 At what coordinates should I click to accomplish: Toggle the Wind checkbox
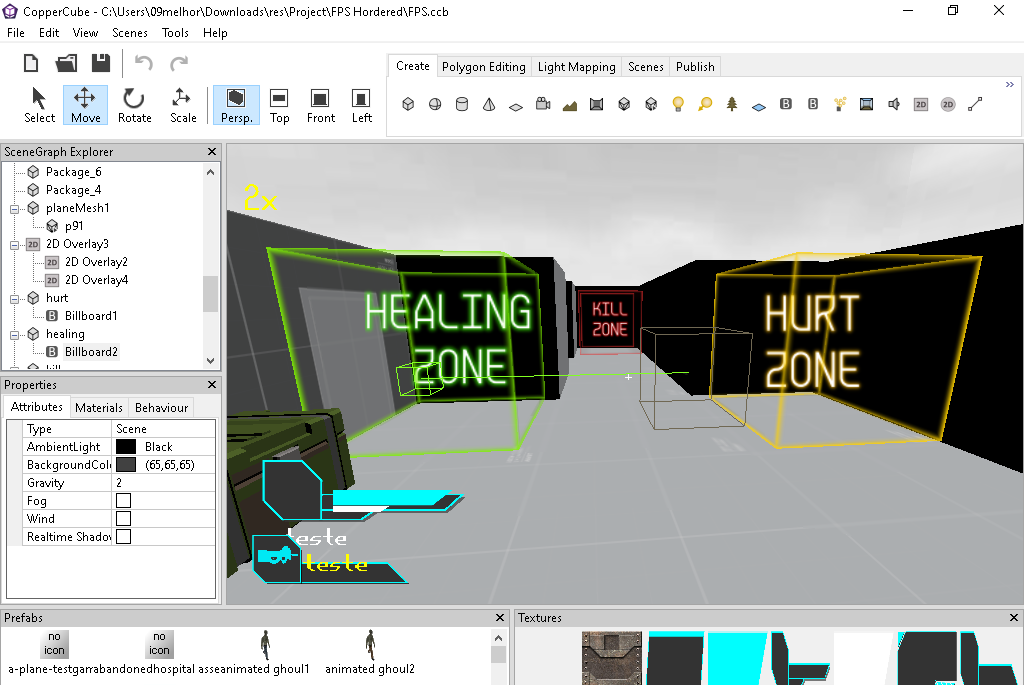pos(123,518)
